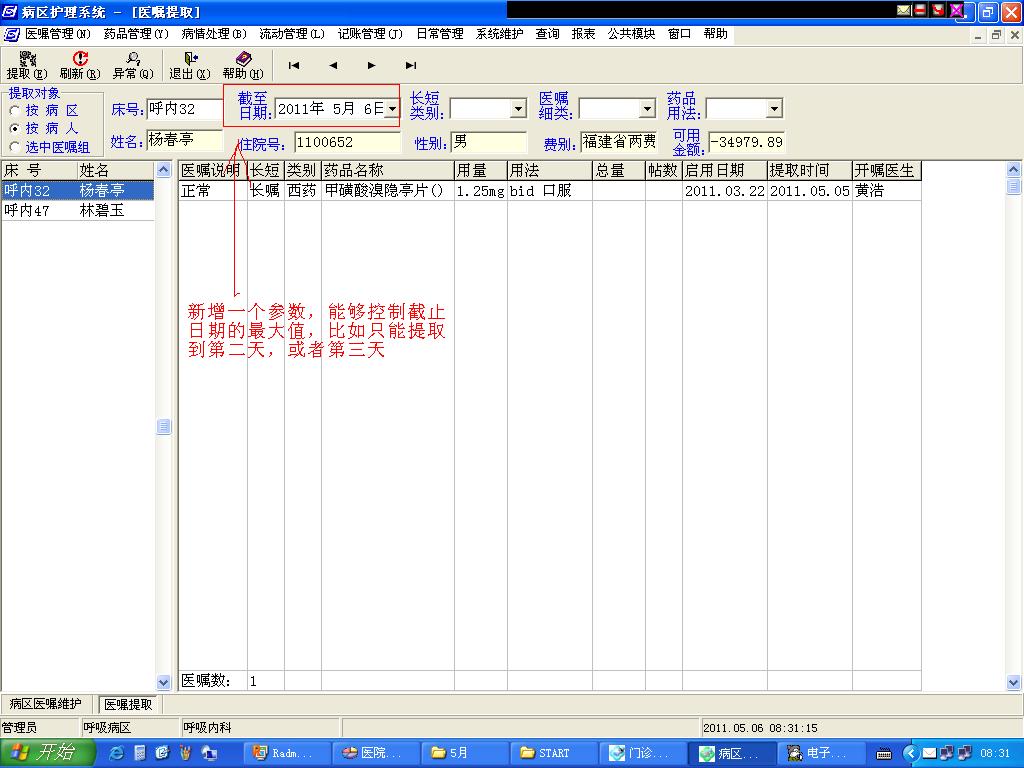The image size is (1024, 768).
Task: Open the 查询 menu
Action: pyautogui.click(x=547, y=34)
